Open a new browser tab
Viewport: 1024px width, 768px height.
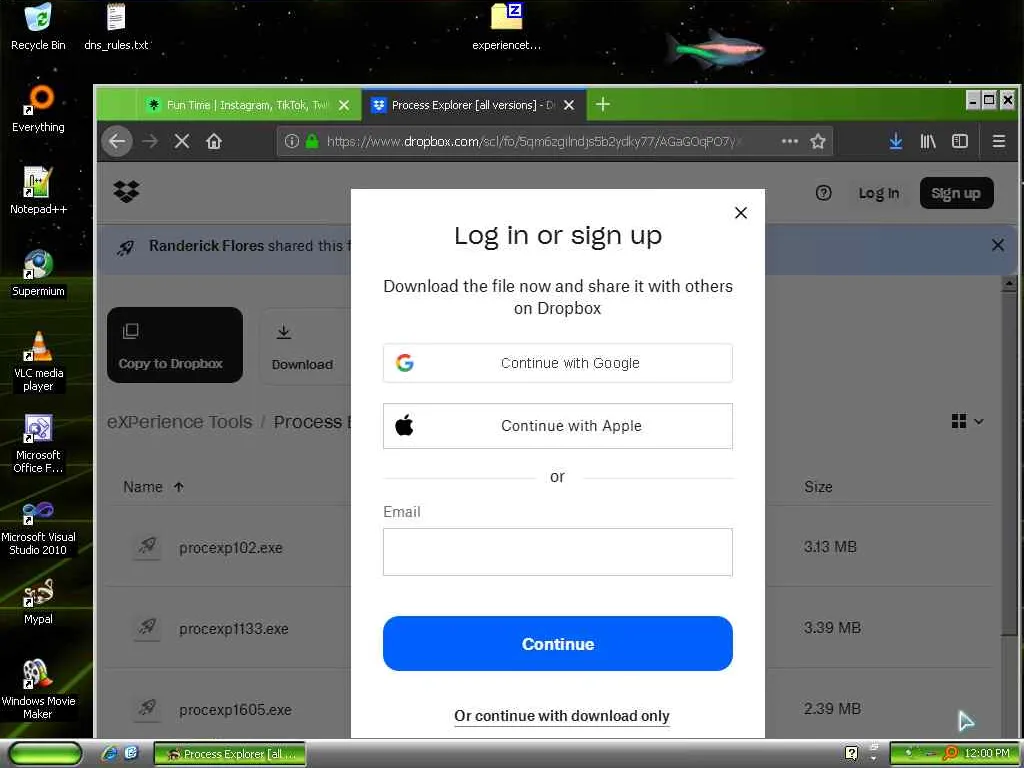tap(603, 104)
